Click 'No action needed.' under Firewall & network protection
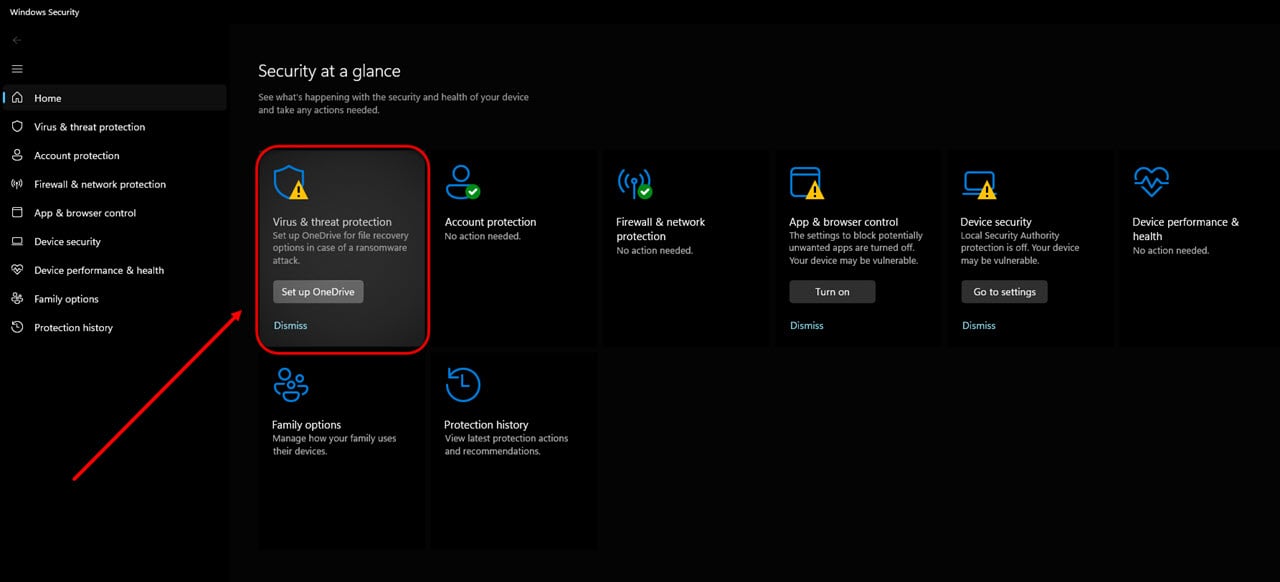Screen dimensions: 1280x582 pos(655,250)
